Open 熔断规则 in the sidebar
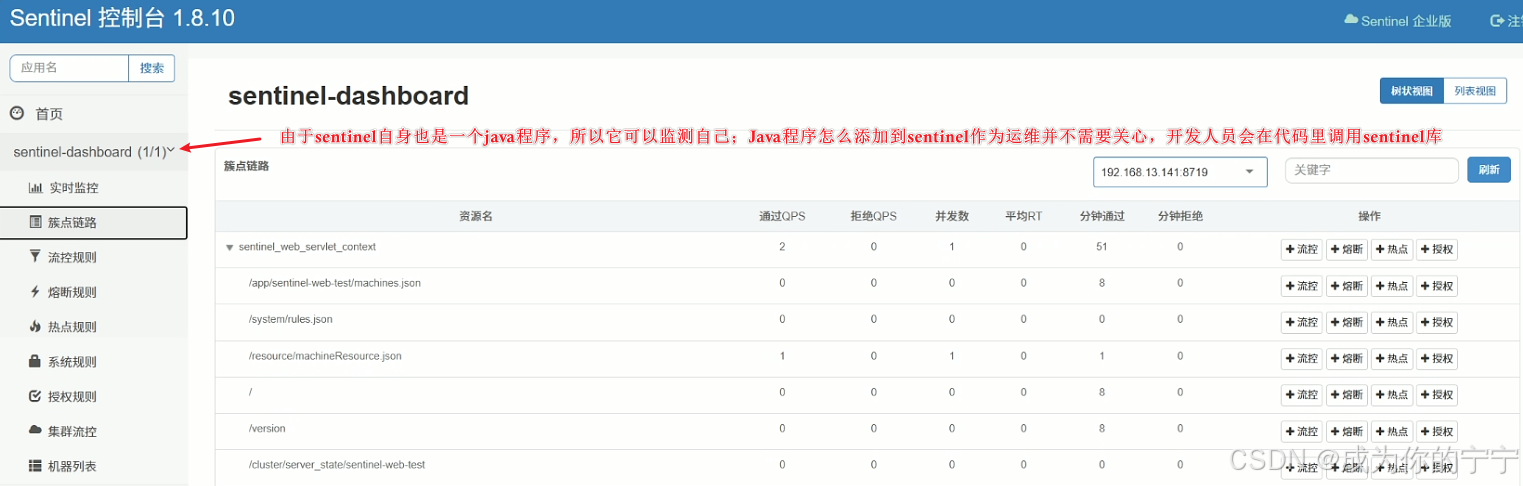This screenshot has height=486, width=1523. 73,292
